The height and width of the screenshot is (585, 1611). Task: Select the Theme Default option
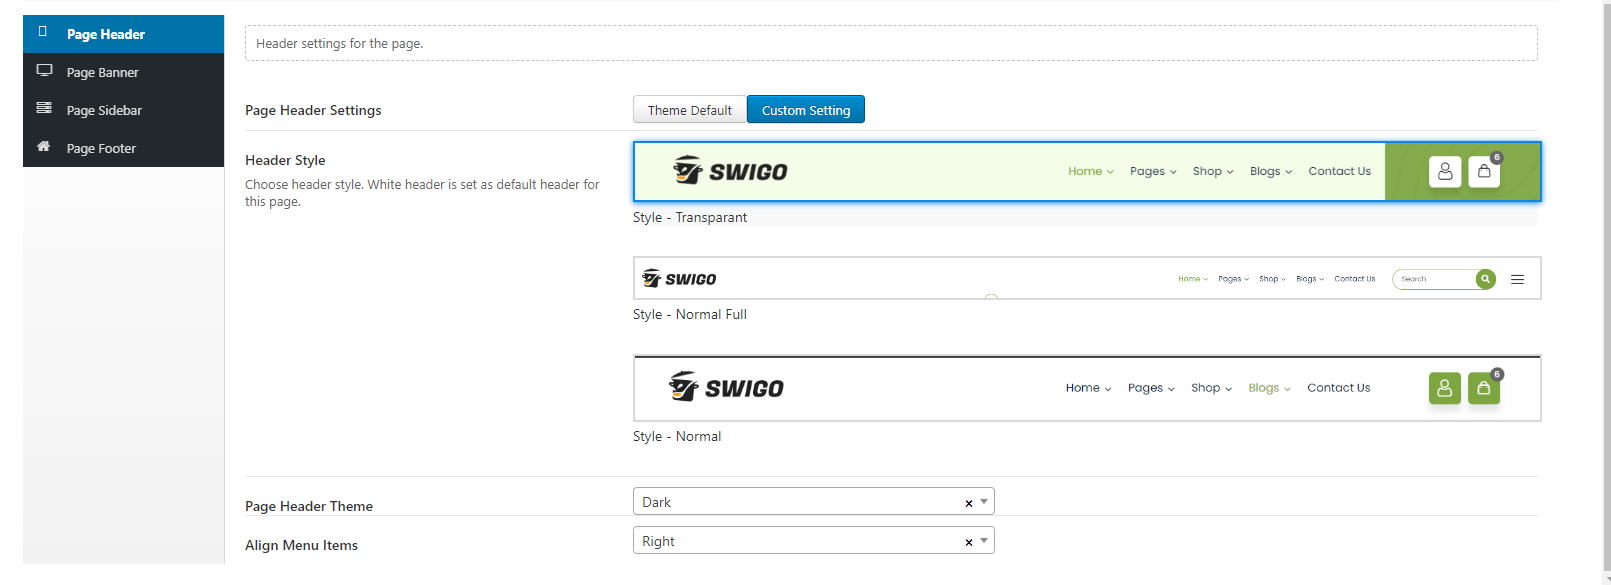point(689,110)
